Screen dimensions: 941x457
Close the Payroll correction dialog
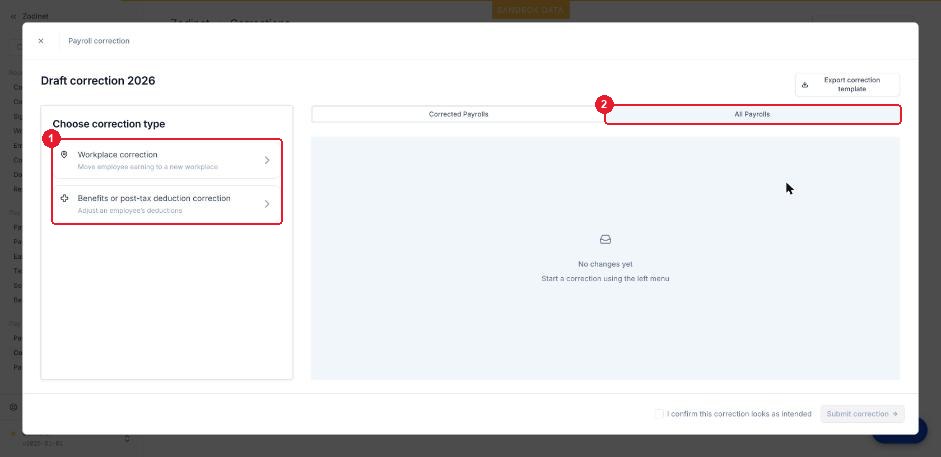(x=41, y=41)
